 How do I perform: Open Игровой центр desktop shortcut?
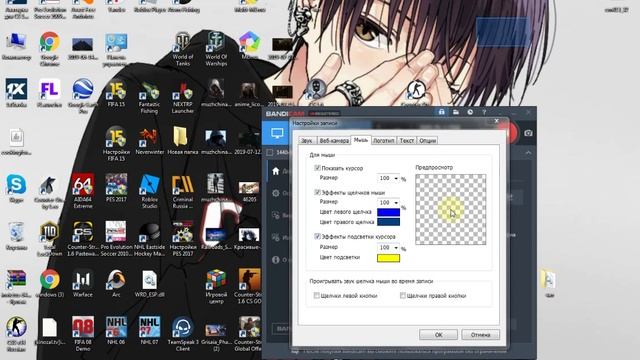click(x=216, y=286)
